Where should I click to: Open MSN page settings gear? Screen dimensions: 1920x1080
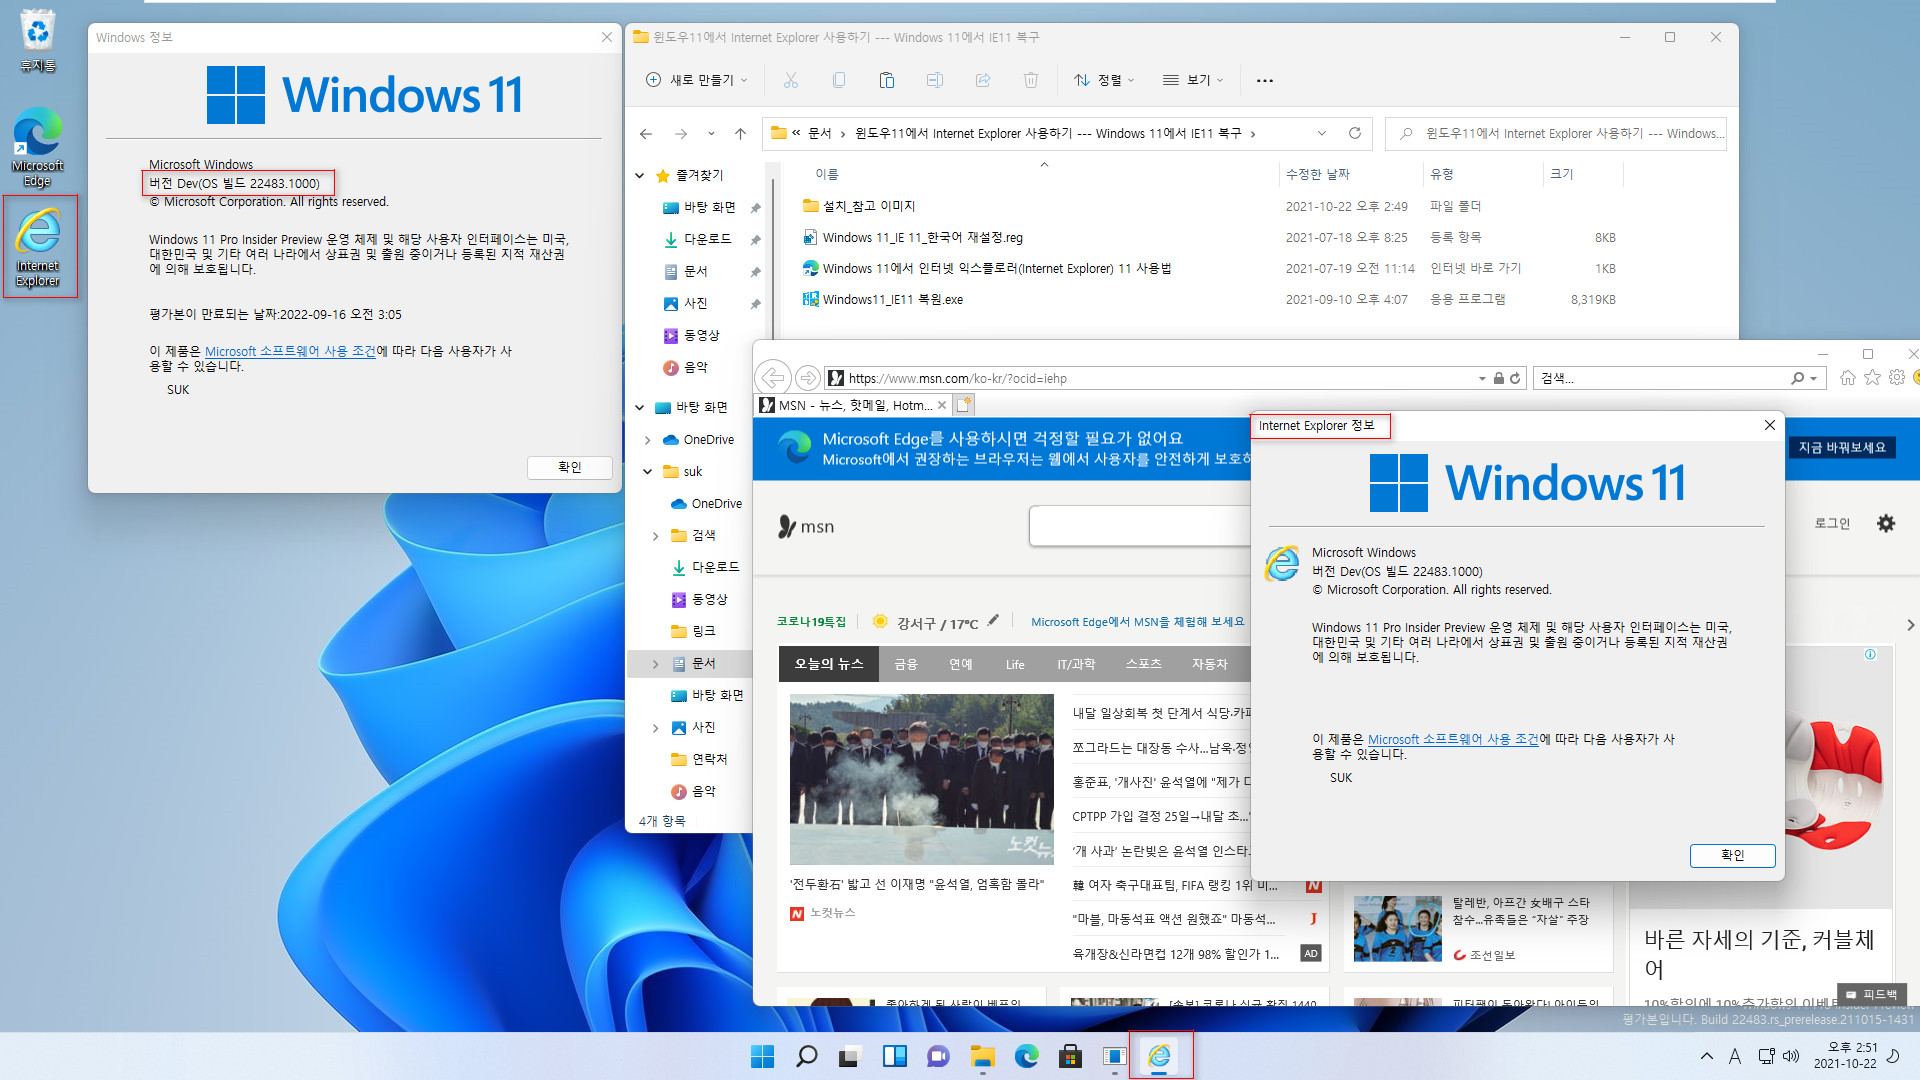pos(1886,523)
